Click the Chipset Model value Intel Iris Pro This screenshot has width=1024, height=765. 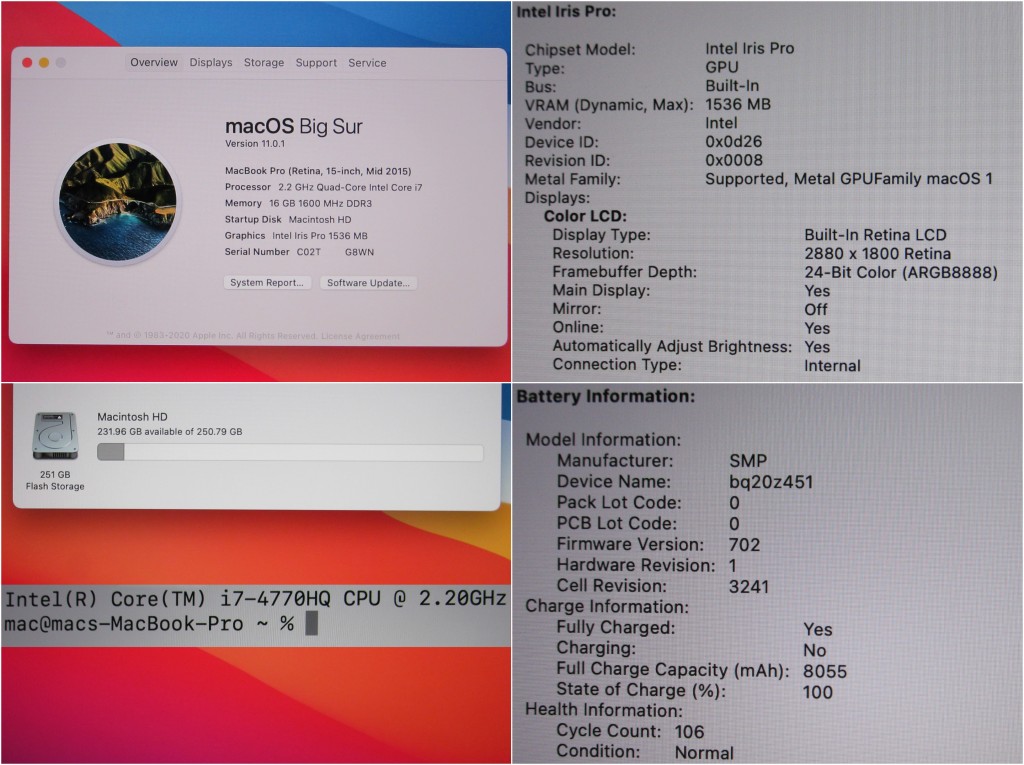(x=750, y=48)
